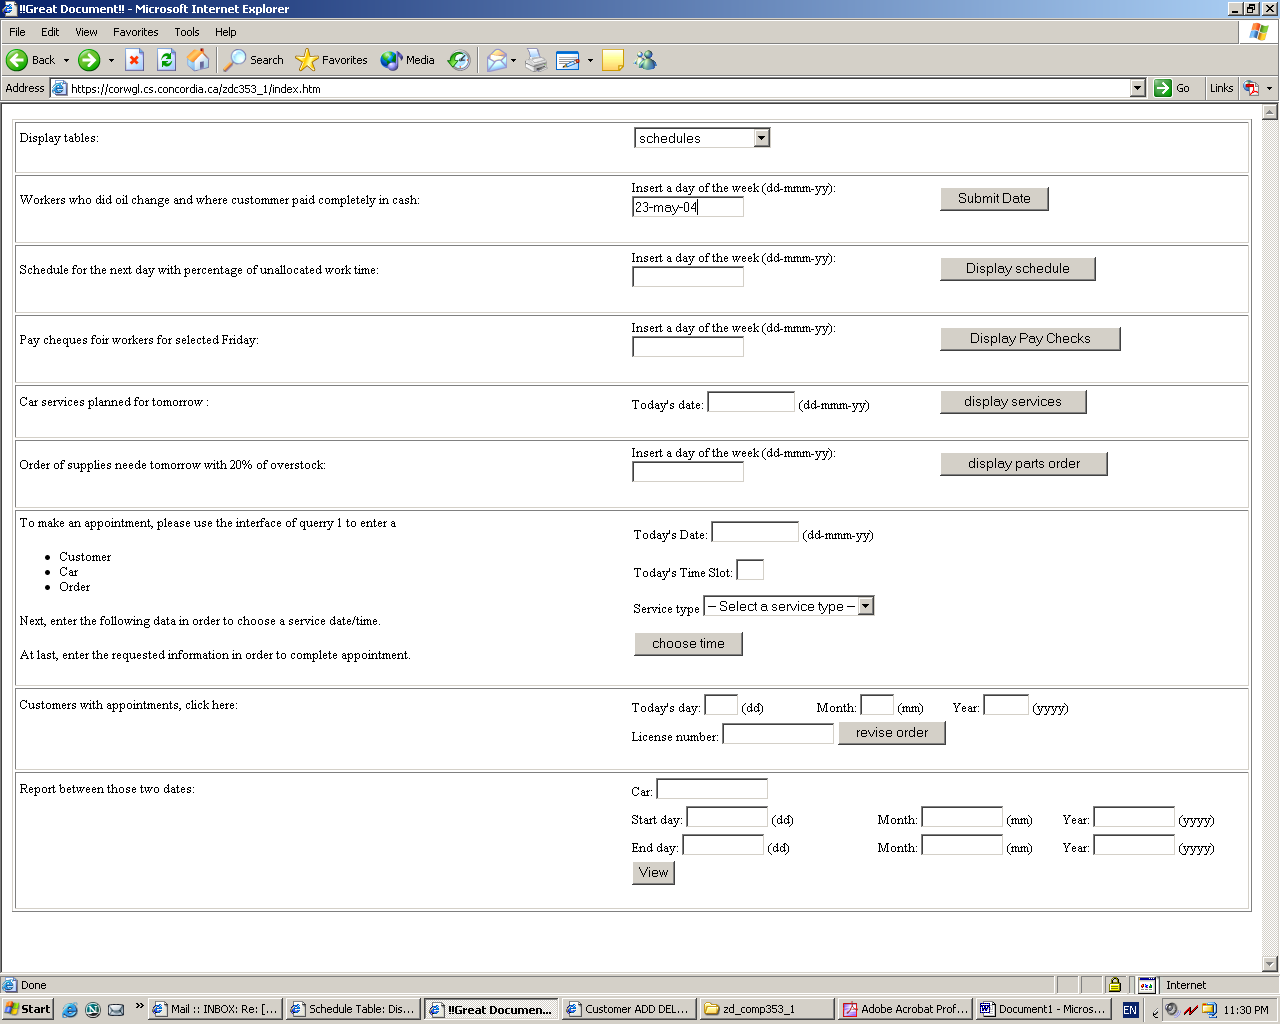Click the oil change date field with 23-may-04
The height and width of the screenshot is (1024, 1280).
click(x=688, y=207)
